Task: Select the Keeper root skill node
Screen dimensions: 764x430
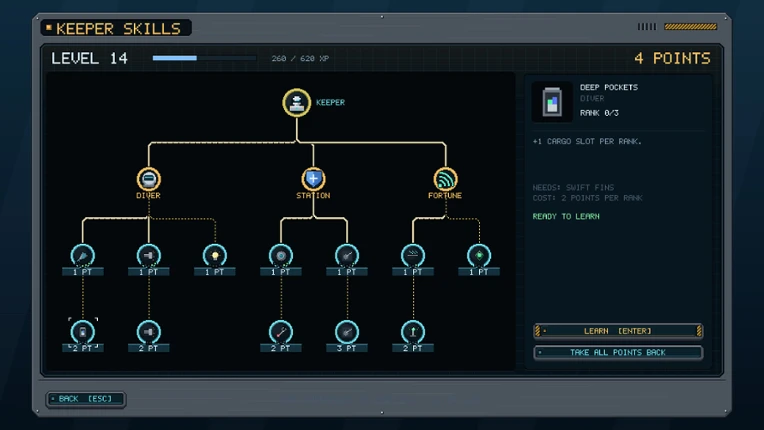Action: [296, 103]
